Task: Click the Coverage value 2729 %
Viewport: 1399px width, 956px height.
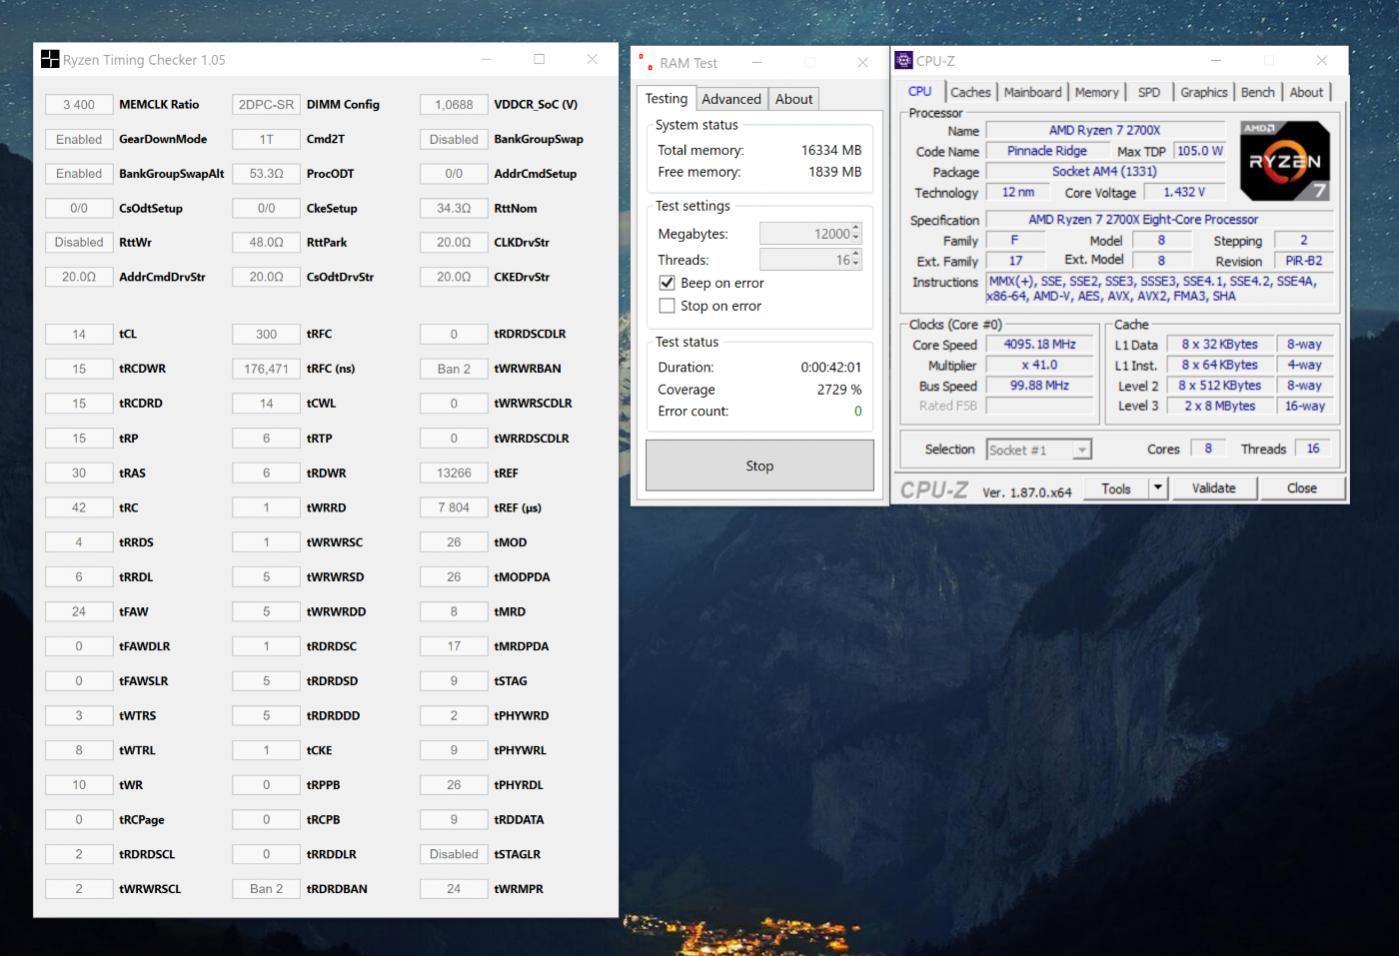Action: click(x=839, y=389)
